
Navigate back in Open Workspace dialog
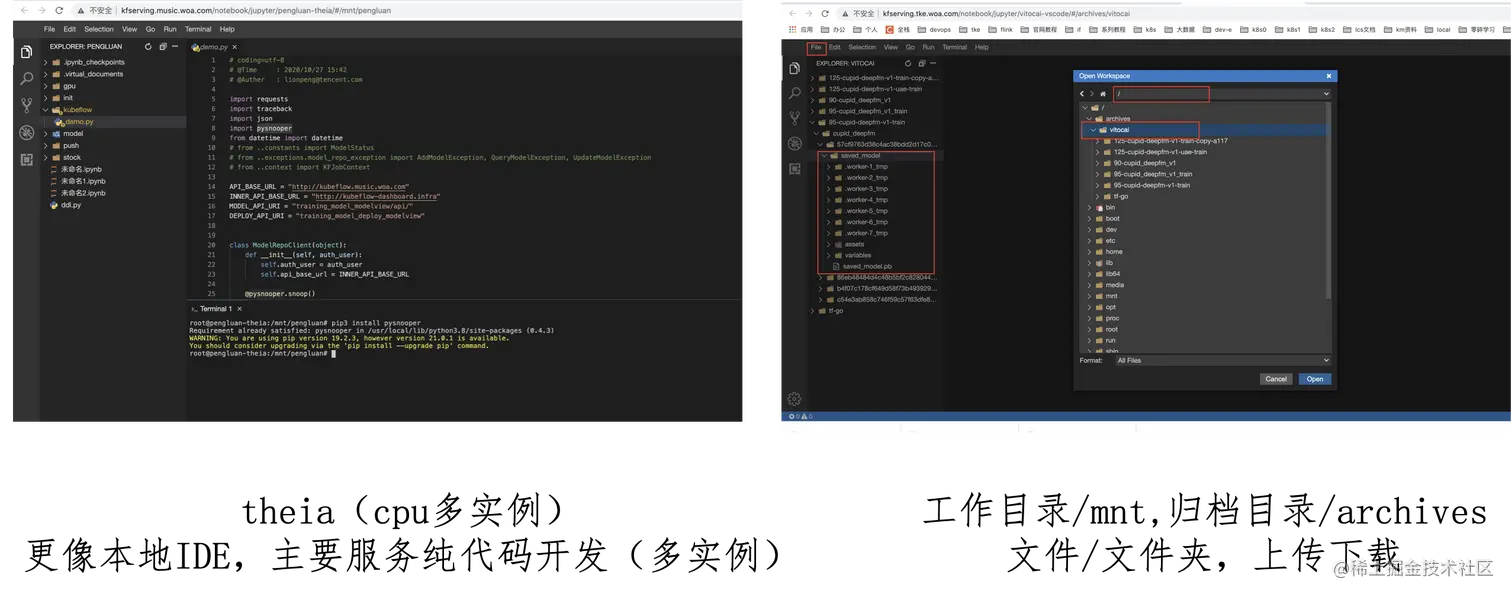pyautogui.click(x=1082, y=94)
